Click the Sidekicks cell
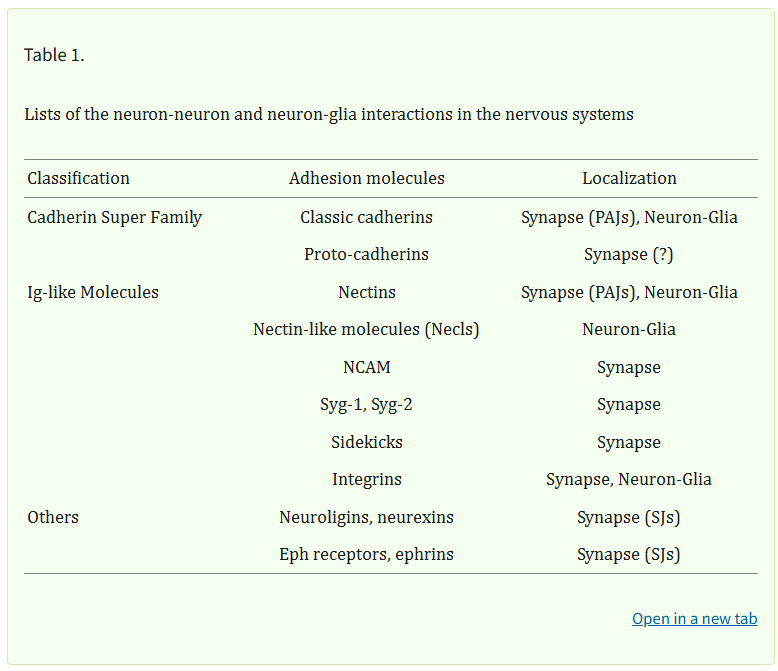Viewport: 778px width, 671px height. (366, 442)
